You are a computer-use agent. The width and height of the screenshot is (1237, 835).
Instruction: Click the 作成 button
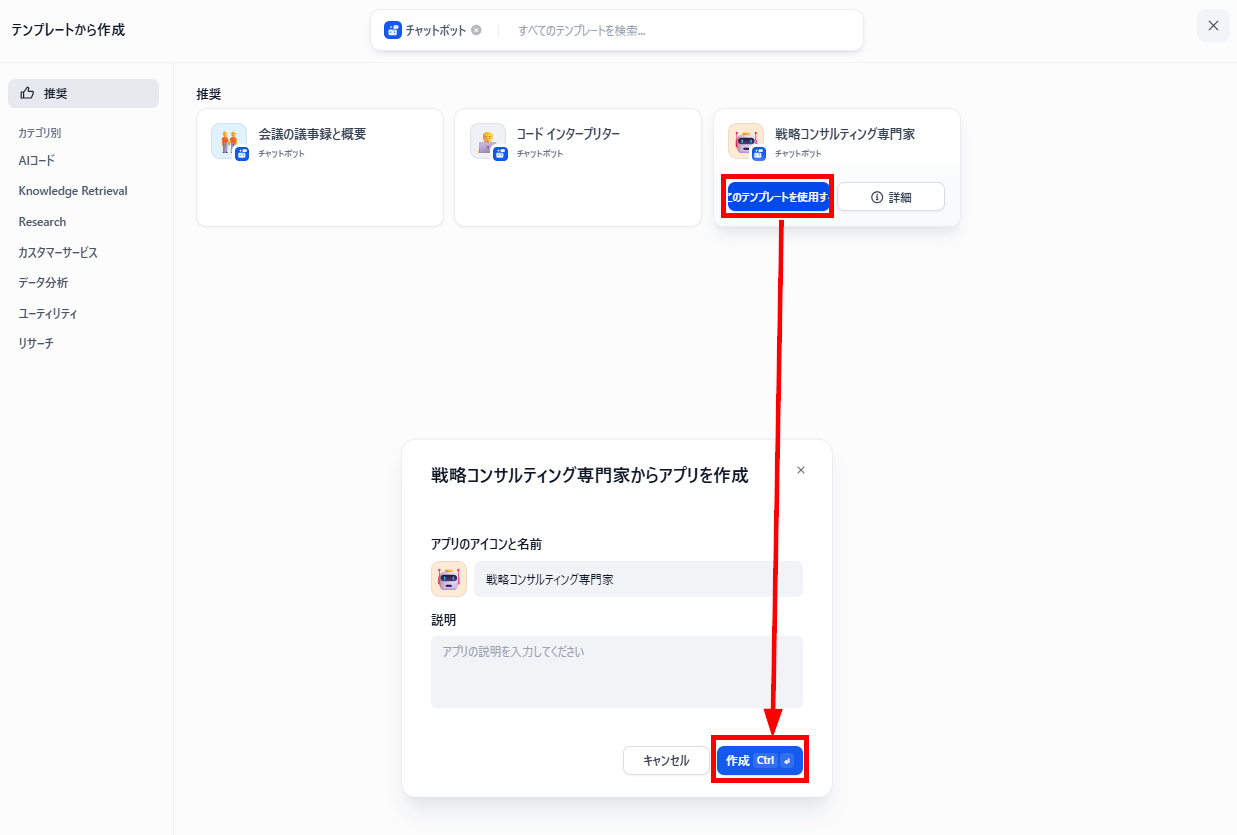tap(760, 760)
